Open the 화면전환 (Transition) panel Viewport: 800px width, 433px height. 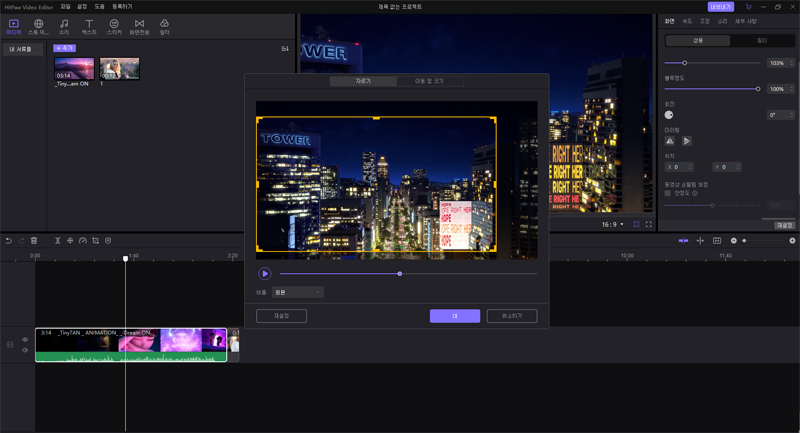139,27
